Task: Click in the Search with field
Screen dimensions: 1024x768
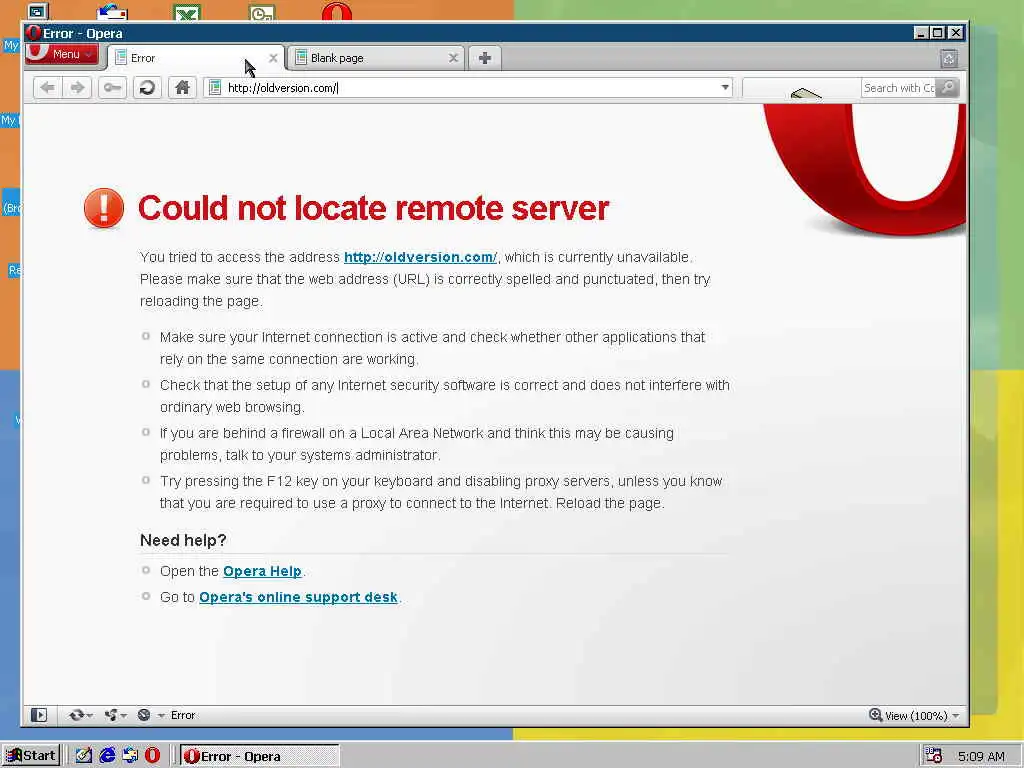Action: (899, 88)
